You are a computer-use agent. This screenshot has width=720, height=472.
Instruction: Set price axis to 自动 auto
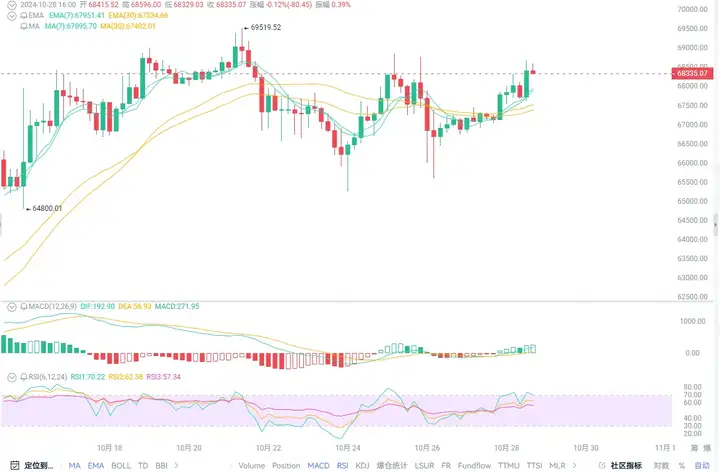point(702,466)
